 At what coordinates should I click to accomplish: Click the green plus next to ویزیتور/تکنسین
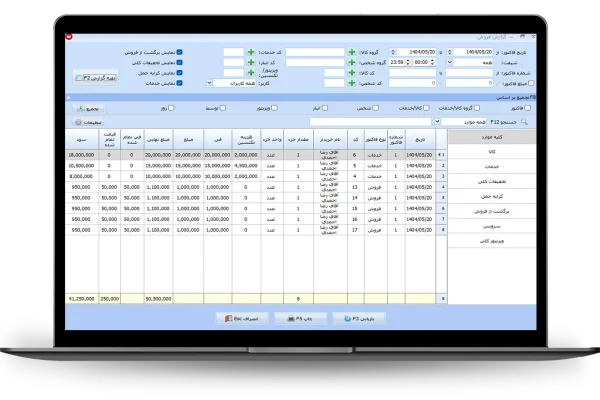251,73
